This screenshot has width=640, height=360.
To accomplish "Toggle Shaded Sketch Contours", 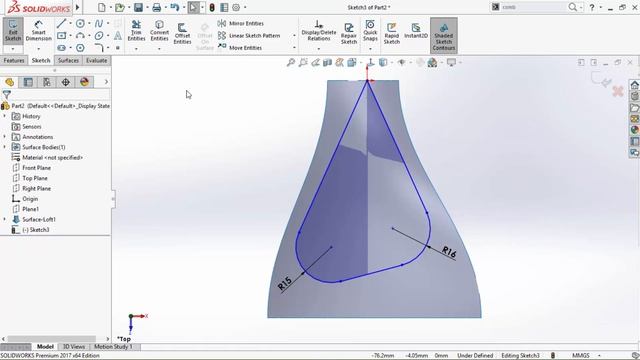I will pyautogui.click(x=444, y=36).
